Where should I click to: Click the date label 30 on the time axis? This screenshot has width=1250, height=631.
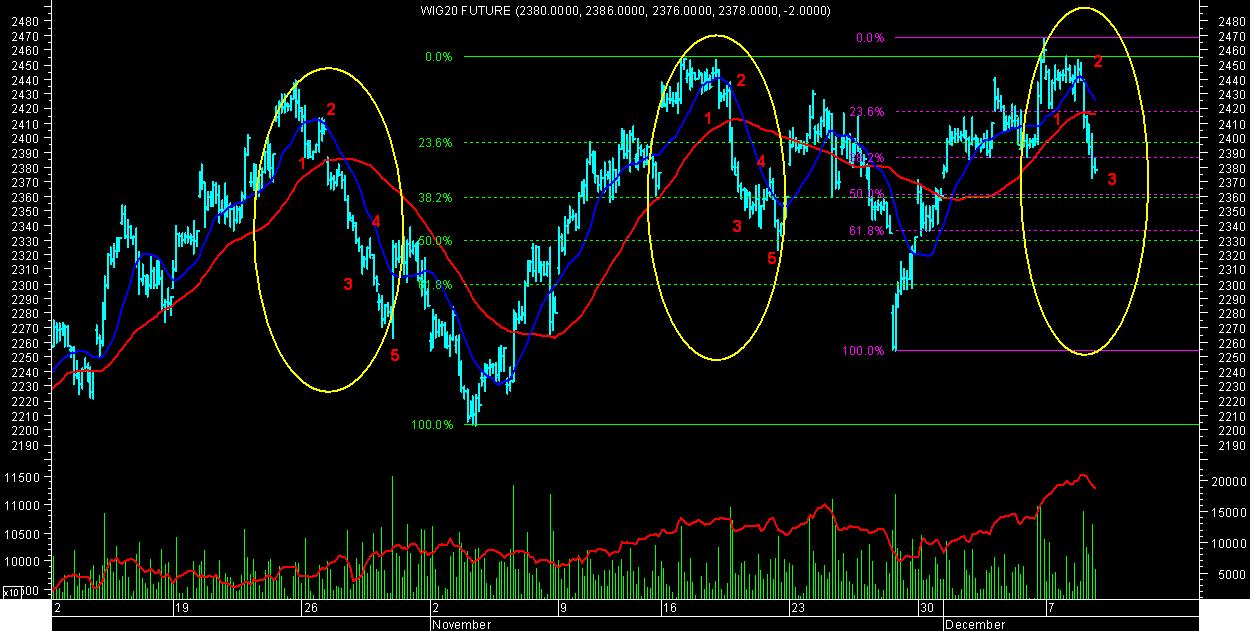(927, 608)
